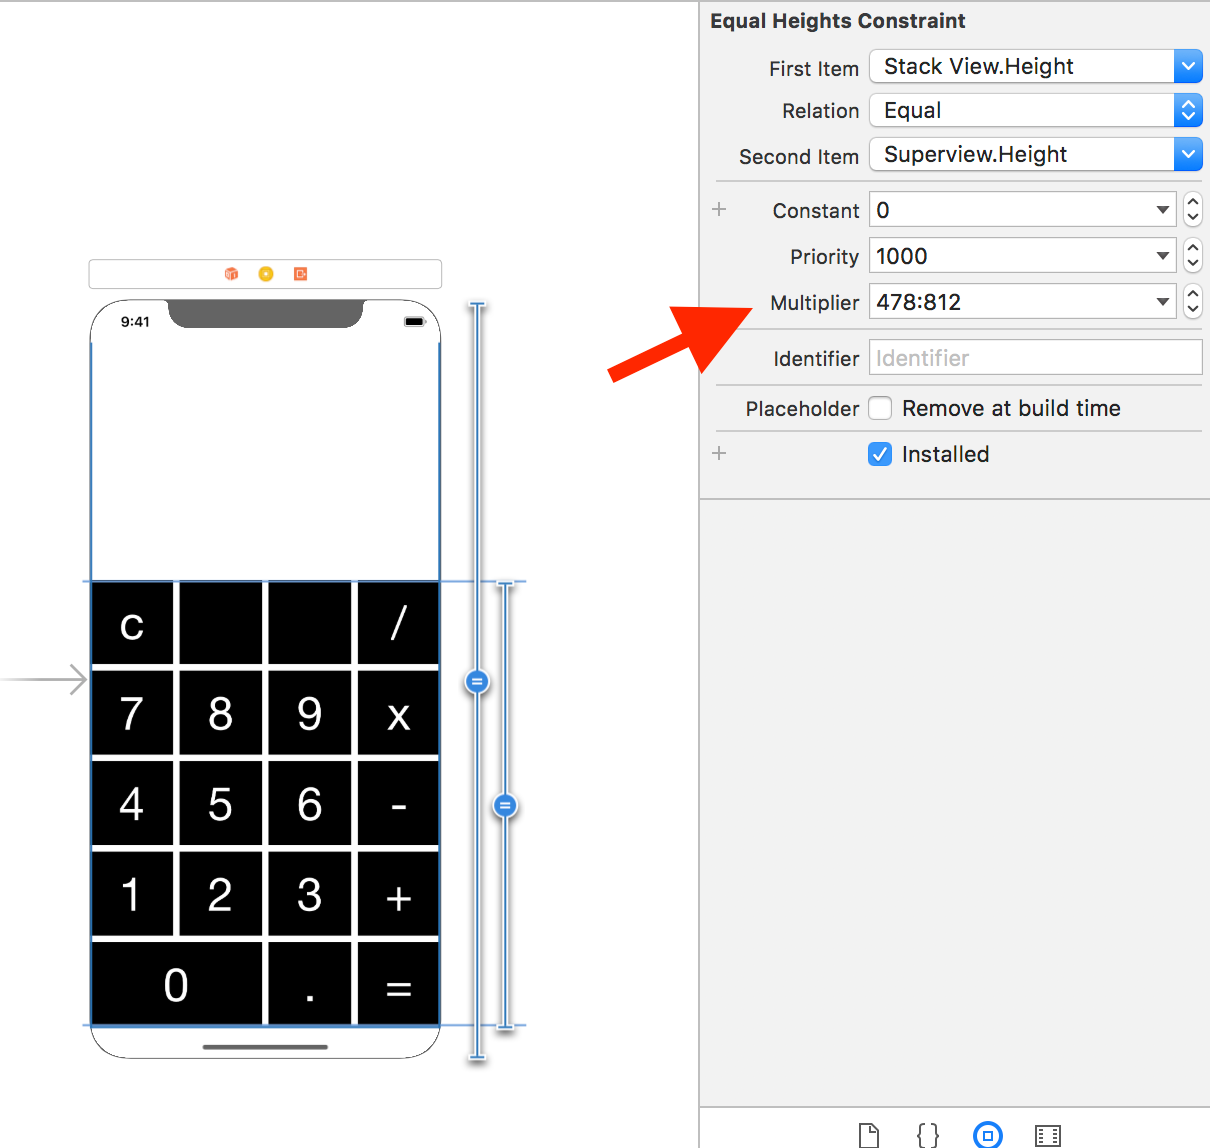This screenshot has height=1148, width=1210.
Task: Open the Constant value dropdown
Action: (1162, 210)
